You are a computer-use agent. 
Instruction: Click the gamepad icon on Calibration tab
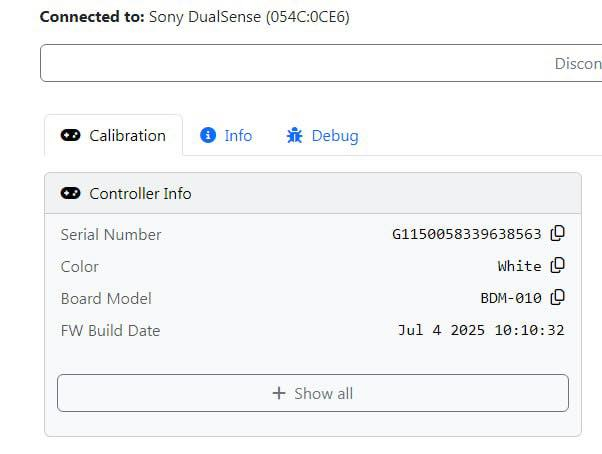(70, 136)
